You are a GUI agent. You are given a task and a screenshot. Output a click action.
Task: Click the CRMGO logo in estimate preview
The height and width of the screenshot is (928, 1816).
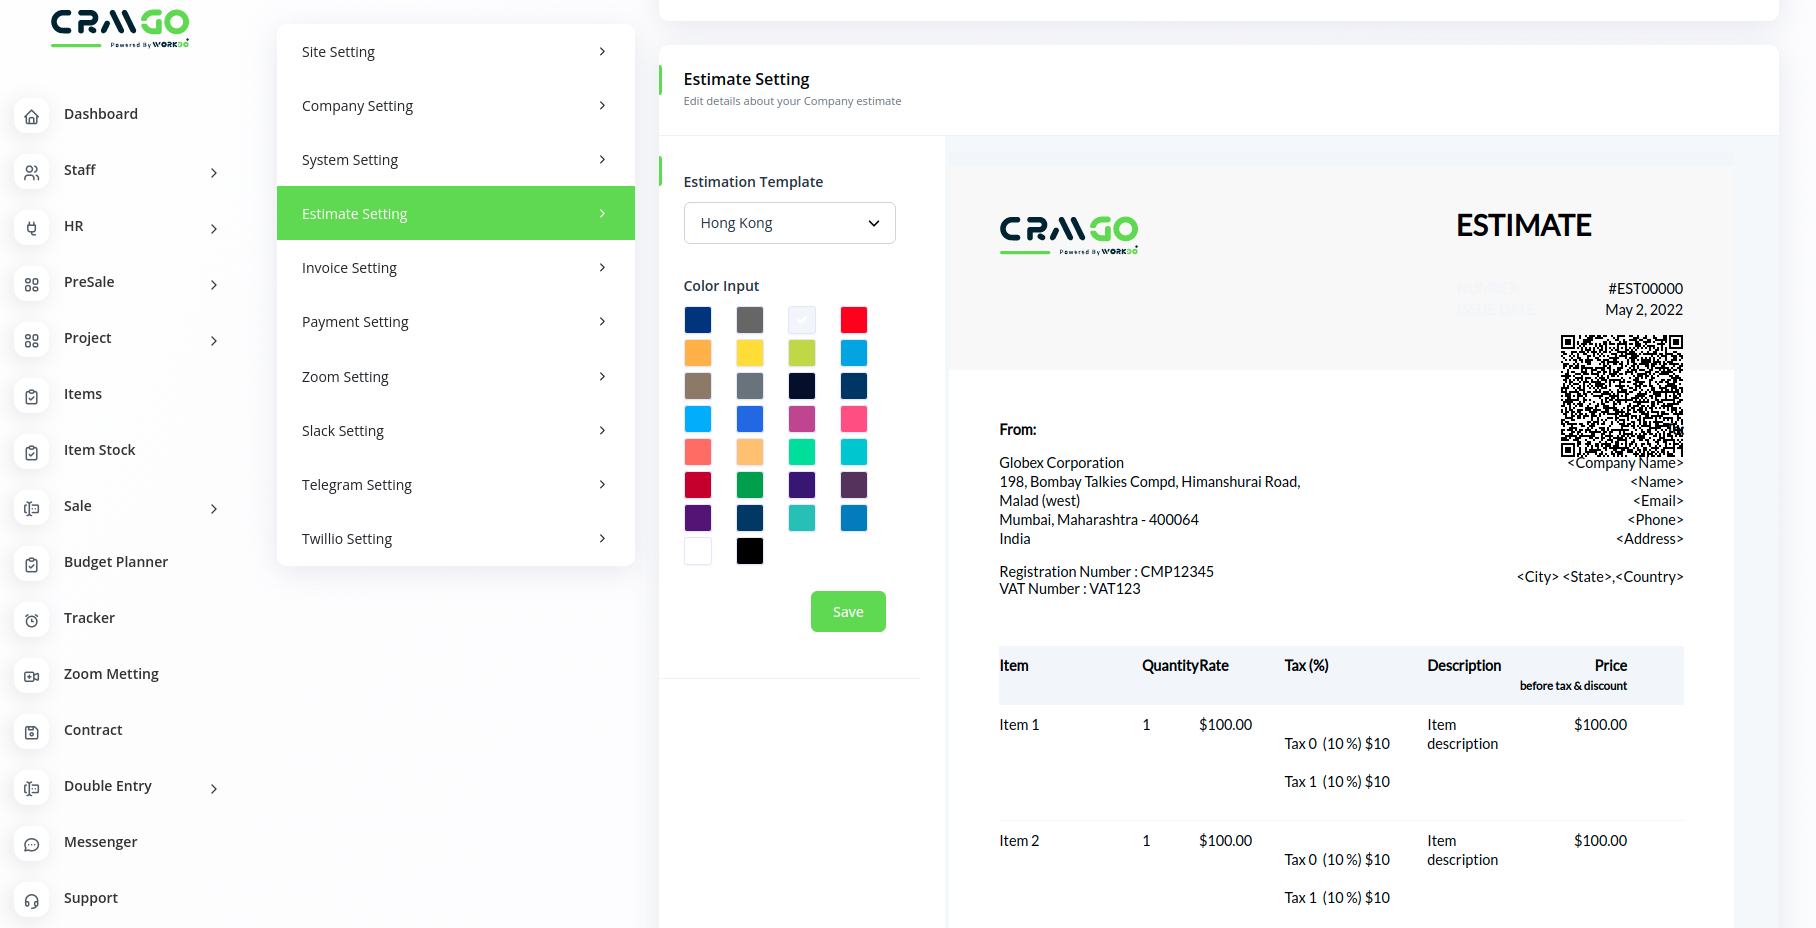coord(1069,235)
